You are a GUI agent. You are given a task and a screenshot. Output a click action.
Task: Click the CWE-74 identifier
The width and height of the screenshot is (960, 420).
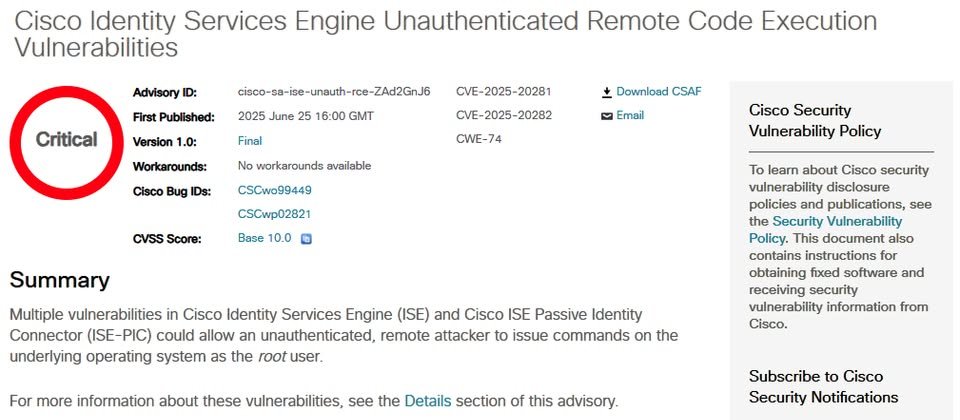pos(479,139)
